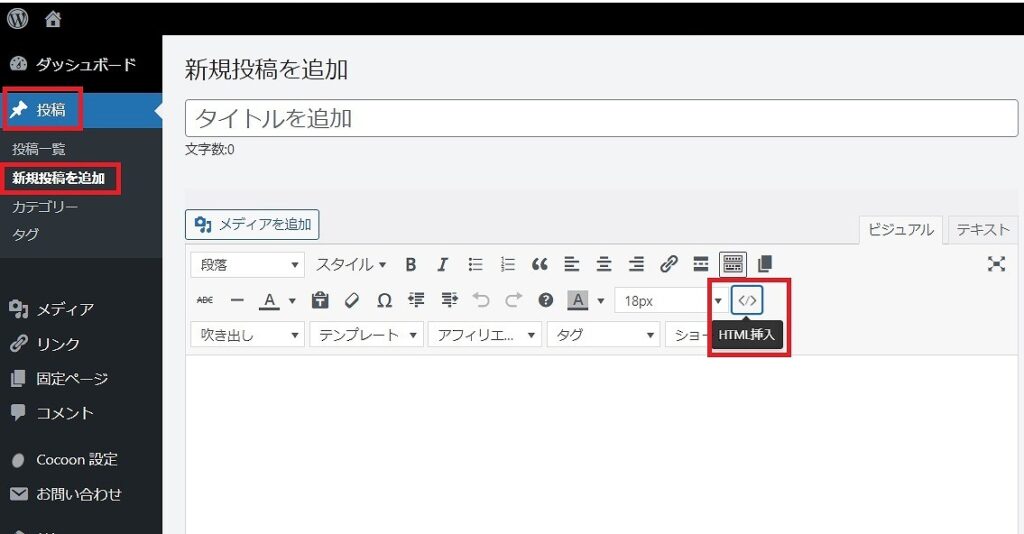The image size is (1024, 534).
Task: Open the site home icon
Action: (x=53, y=20)
